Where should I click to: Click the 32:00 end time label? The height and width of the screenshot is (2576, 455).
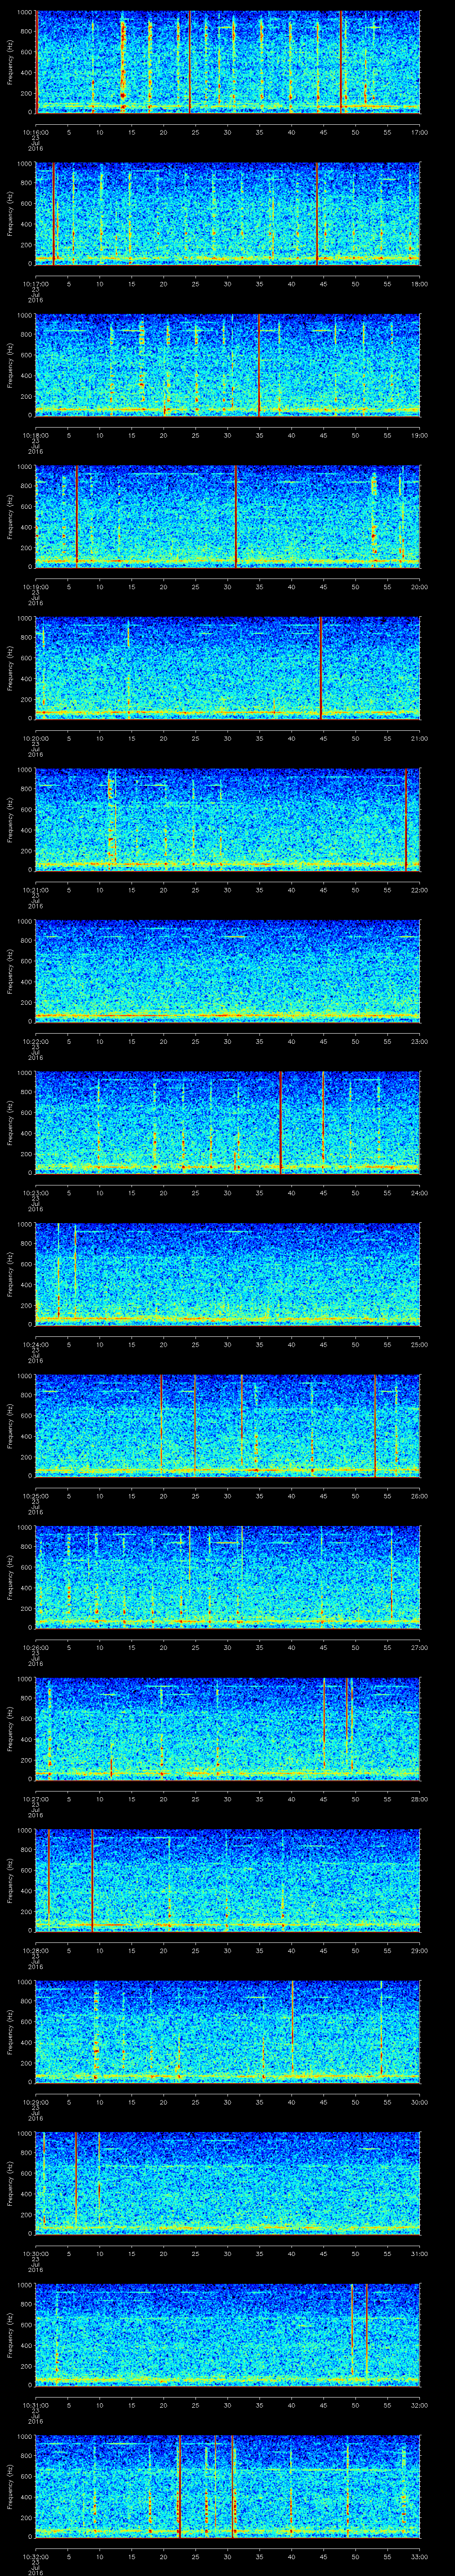419,2405
